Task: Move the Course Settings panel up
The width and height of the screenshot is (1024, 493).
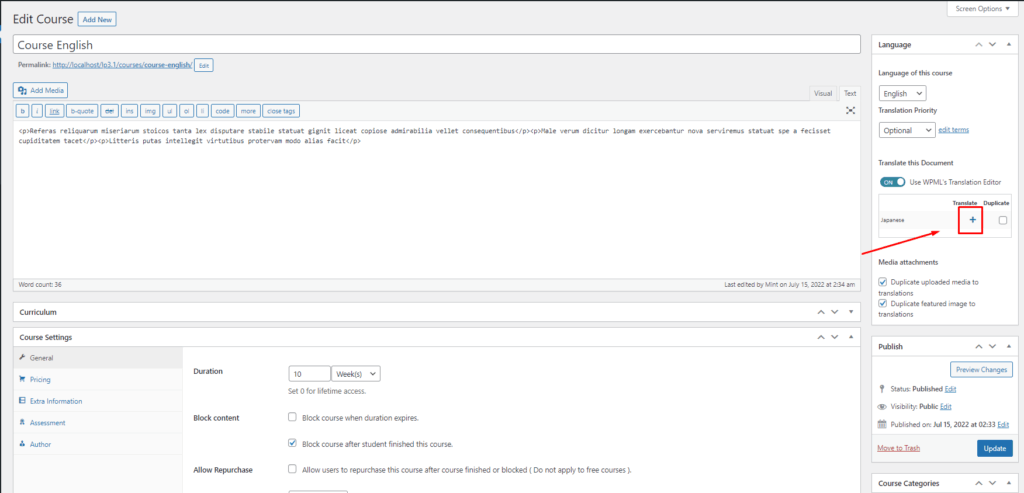Action: (821, 338)
